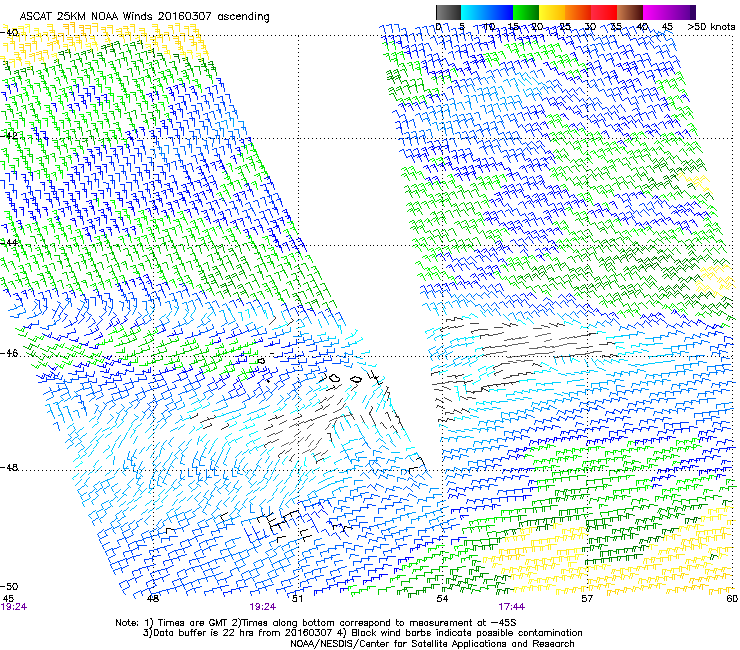Screen dimensions: 740x650
Task: Click the '10' legend scale label
Action: (488, 26)
